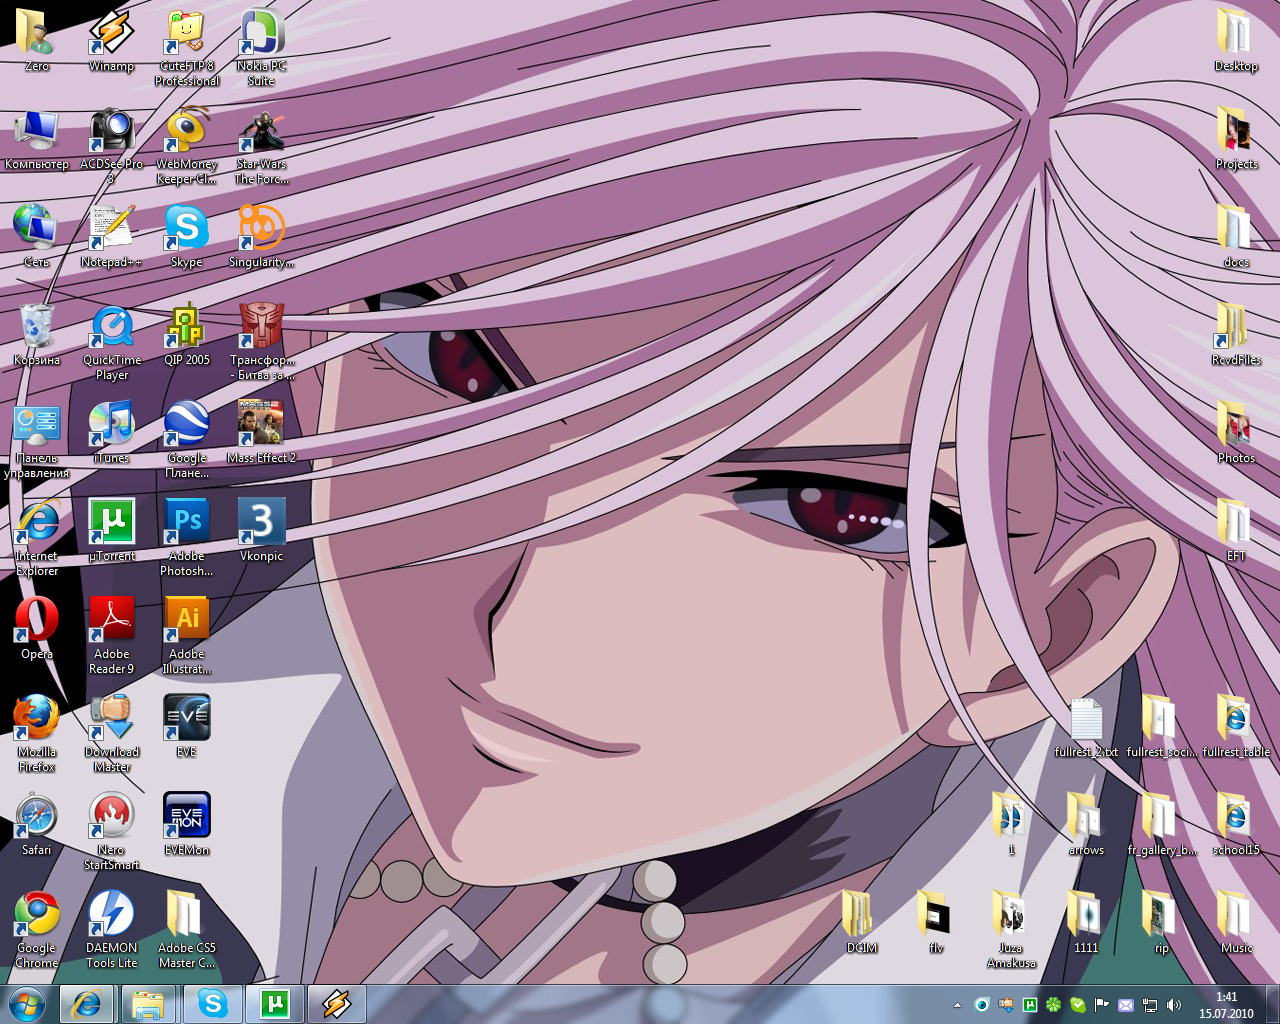Select the fullrest_table html file
The image size is (1280, 1024).
[x=1236, y=726]
